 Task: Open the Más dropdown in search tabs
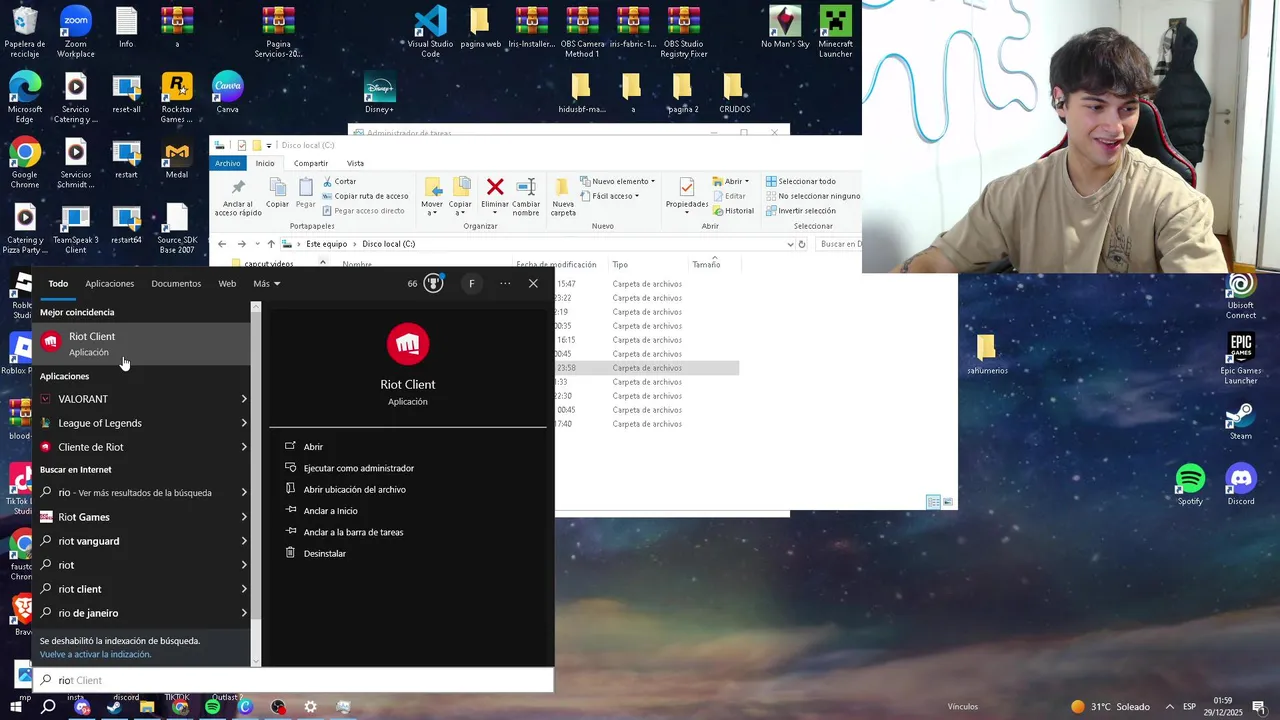click(266, 284)
